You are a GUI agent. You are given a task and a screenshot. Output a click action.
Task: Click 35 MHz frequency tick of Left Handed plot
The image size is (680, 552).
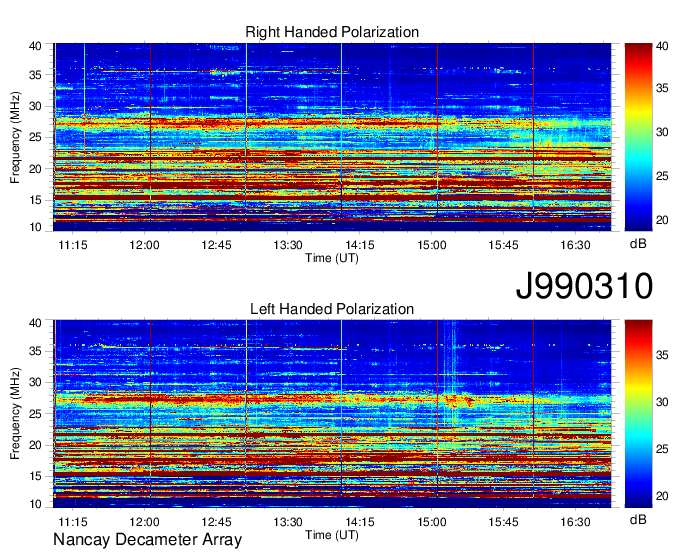click(36, 351)
